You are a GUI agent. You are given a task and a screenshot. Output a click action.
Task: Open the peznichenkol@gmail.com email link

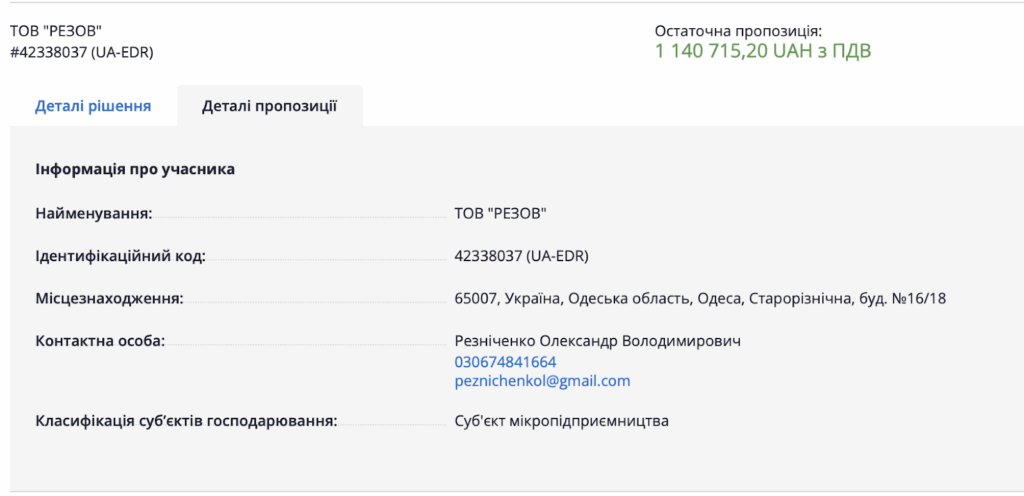click(542, 381)
